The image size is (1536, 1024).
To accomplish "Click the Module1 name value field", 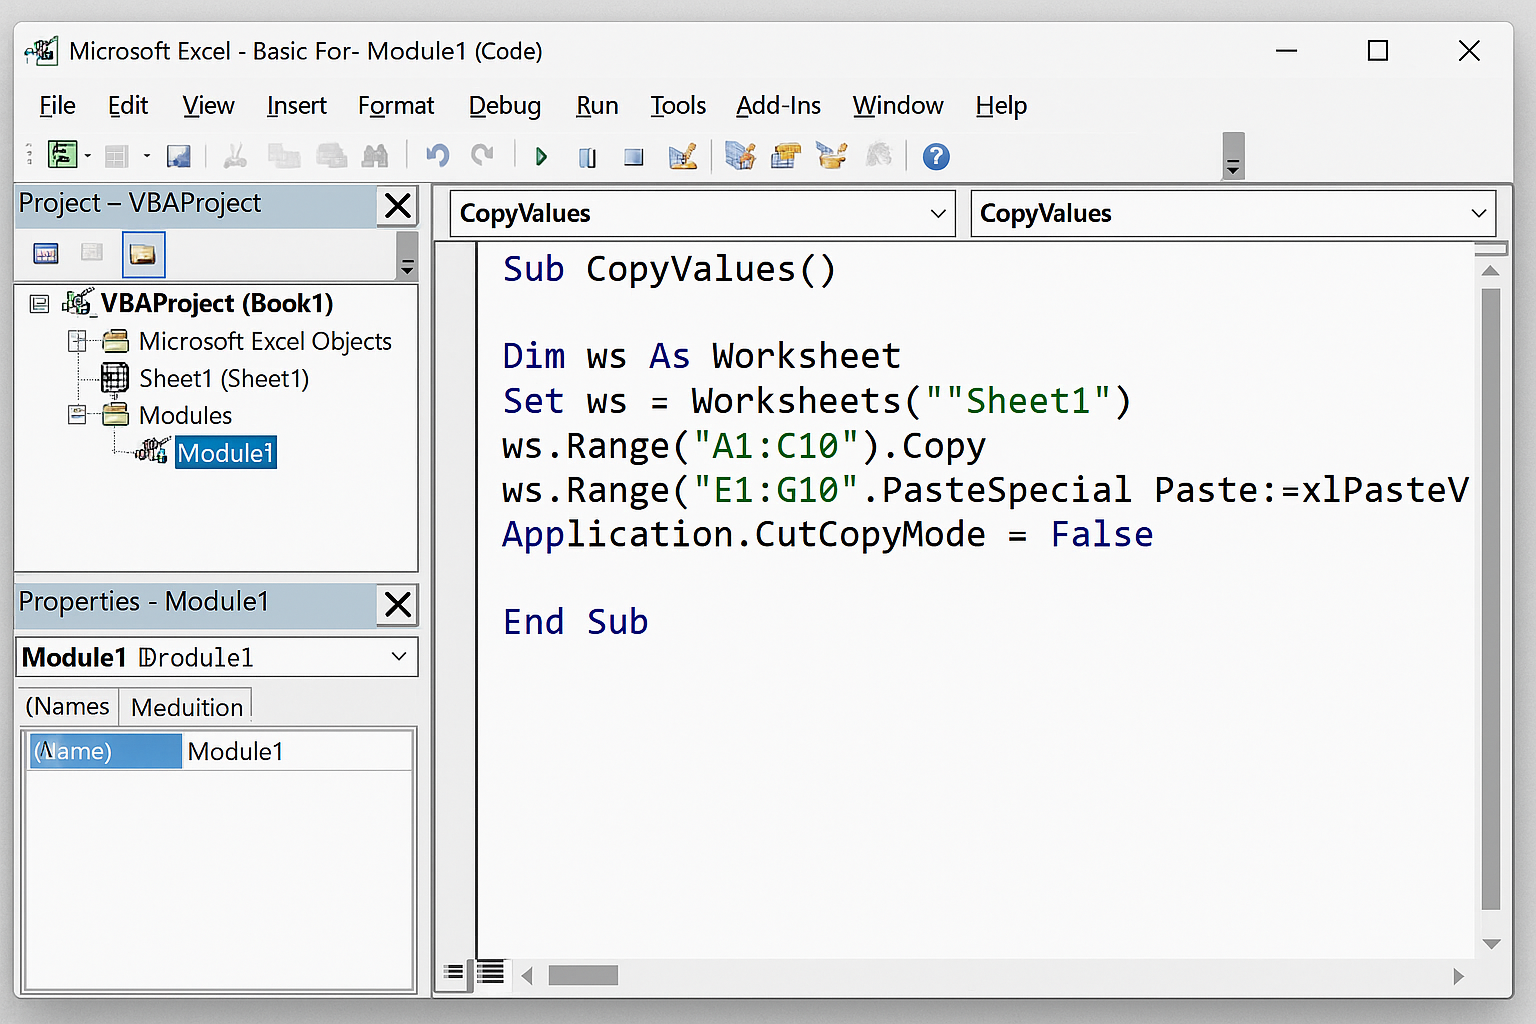I will pyautogui.click(x=297, y=751).
